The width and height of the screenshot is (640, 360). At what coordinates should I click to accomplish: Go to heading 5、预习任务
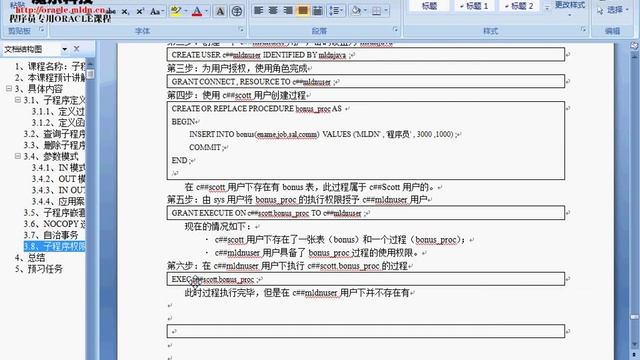(39, 269)
